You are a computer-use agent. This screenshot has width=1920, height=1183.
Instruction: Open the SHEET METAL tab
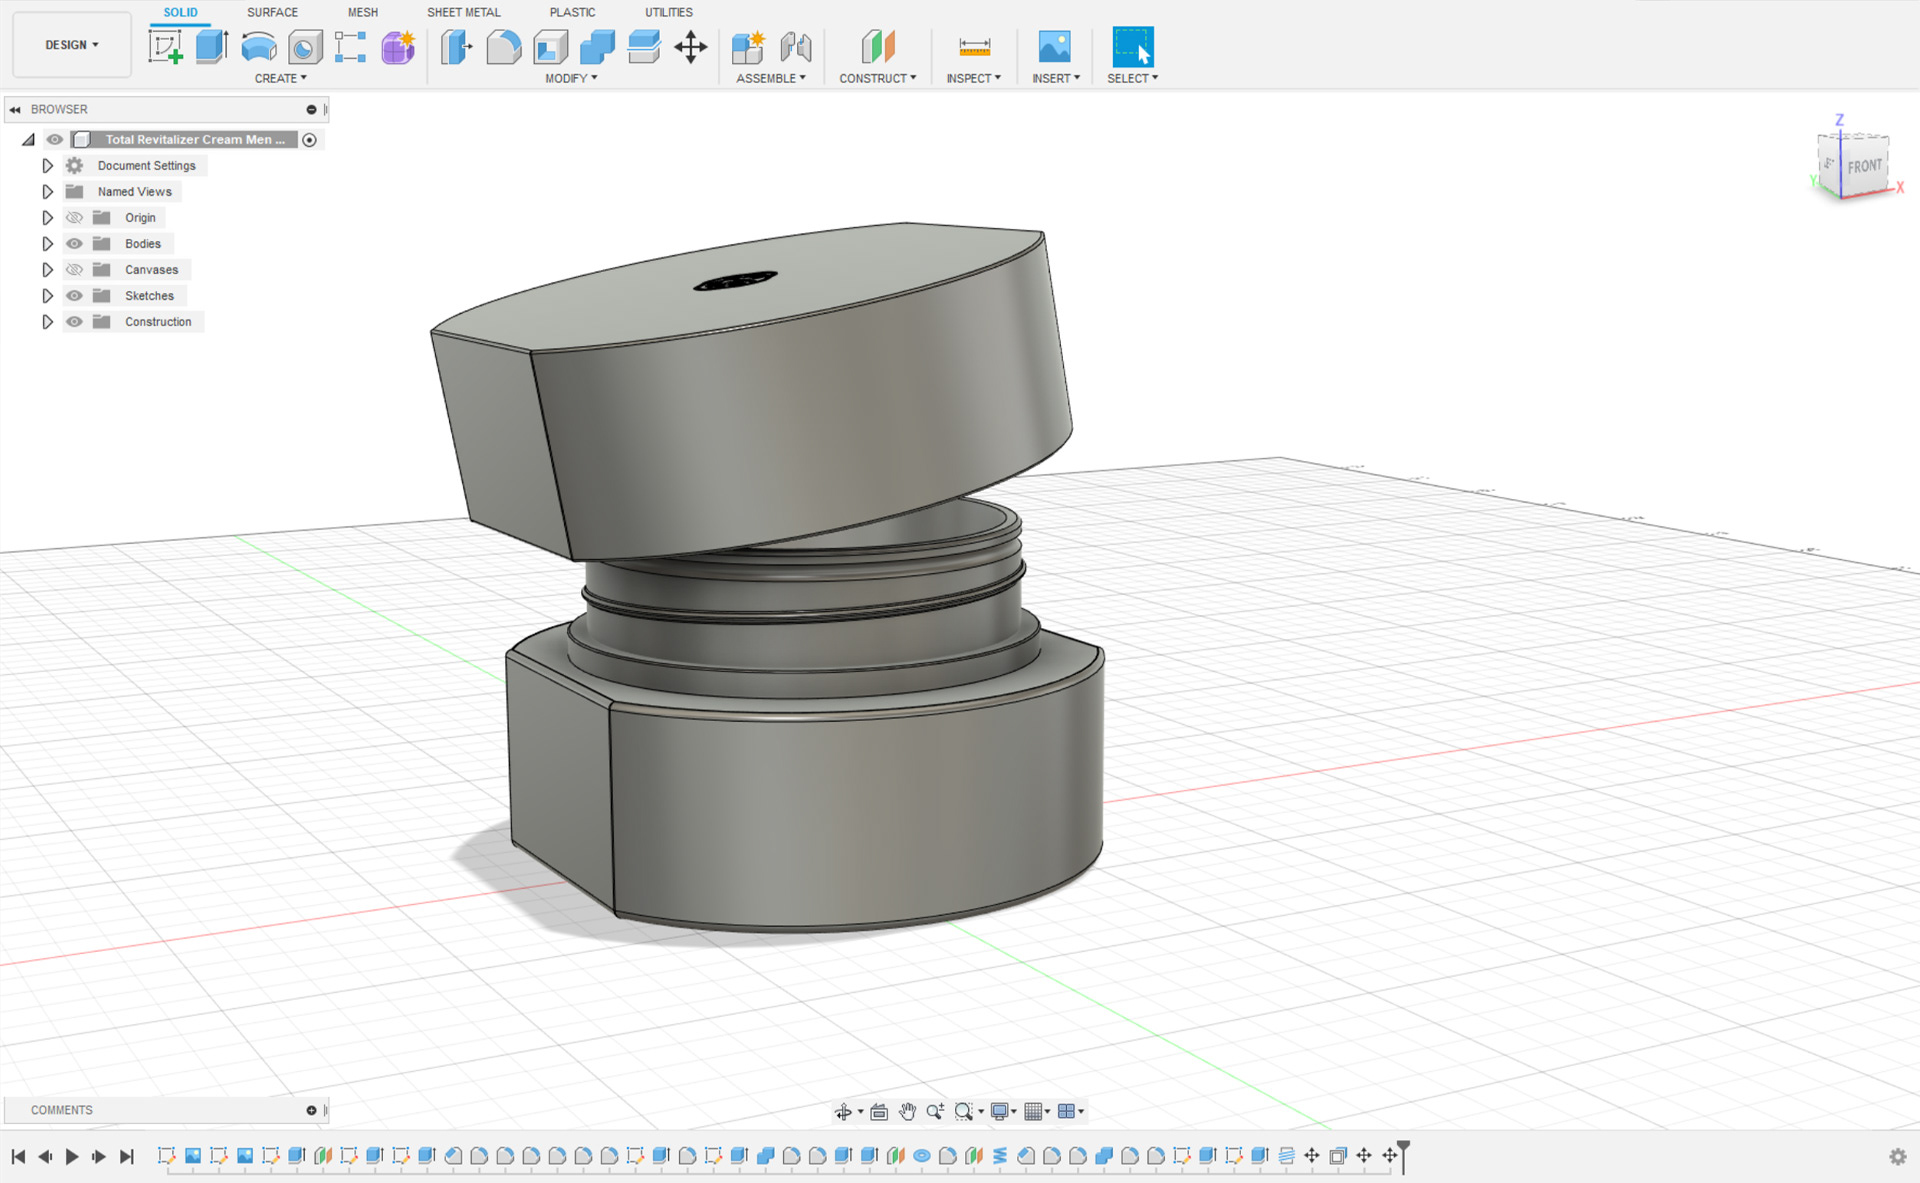(463, 12)
